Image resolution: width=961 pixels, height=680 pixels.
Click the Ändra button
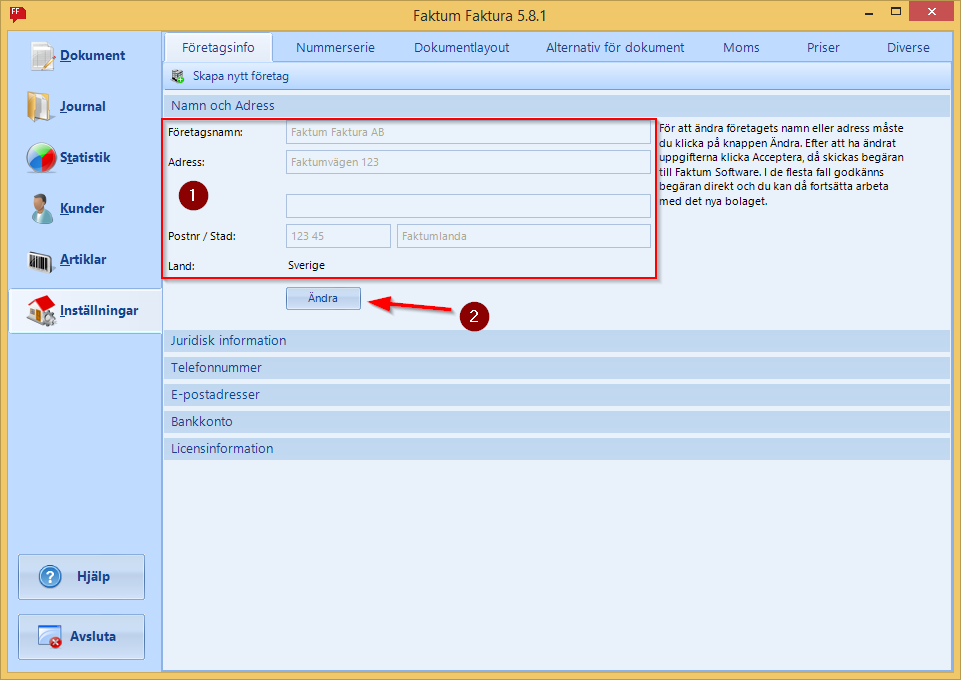[323, 298]
